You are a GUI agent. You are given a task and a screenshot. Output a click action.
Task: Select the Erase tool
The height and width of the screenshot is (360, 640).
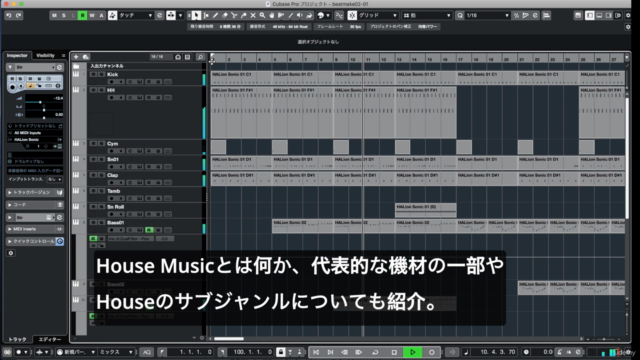[225, 16]
